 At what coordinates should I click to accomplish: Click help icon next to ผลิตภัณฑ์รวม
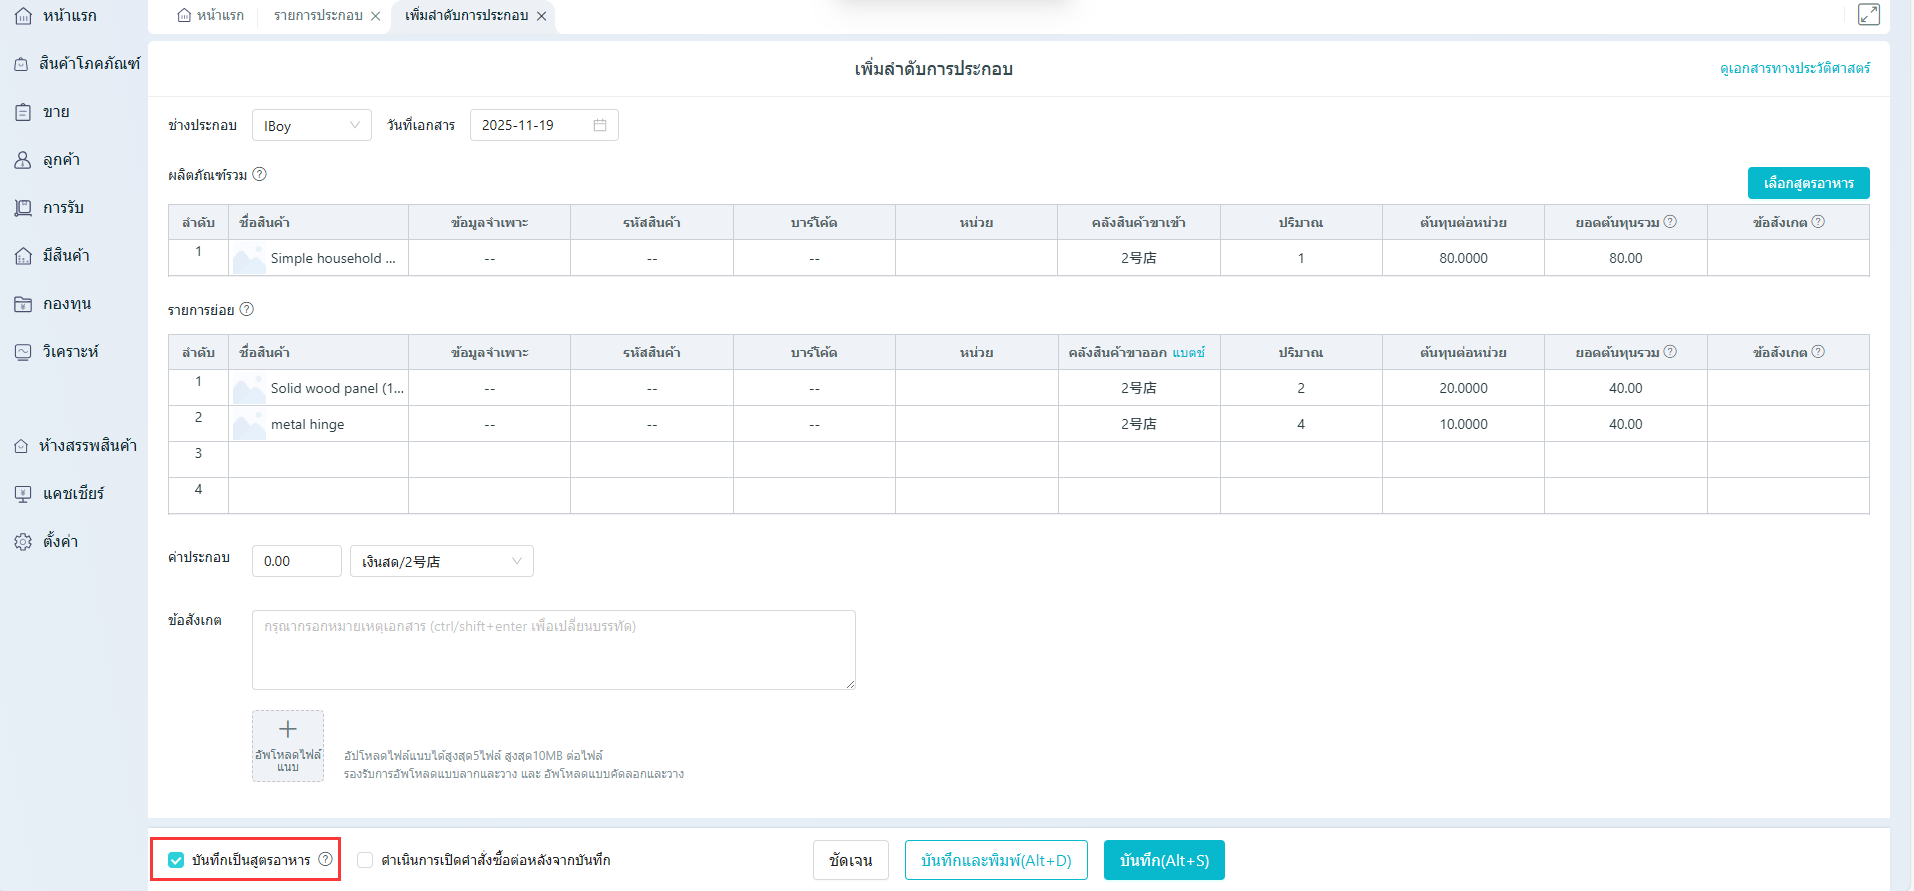(x=259, y=174)
